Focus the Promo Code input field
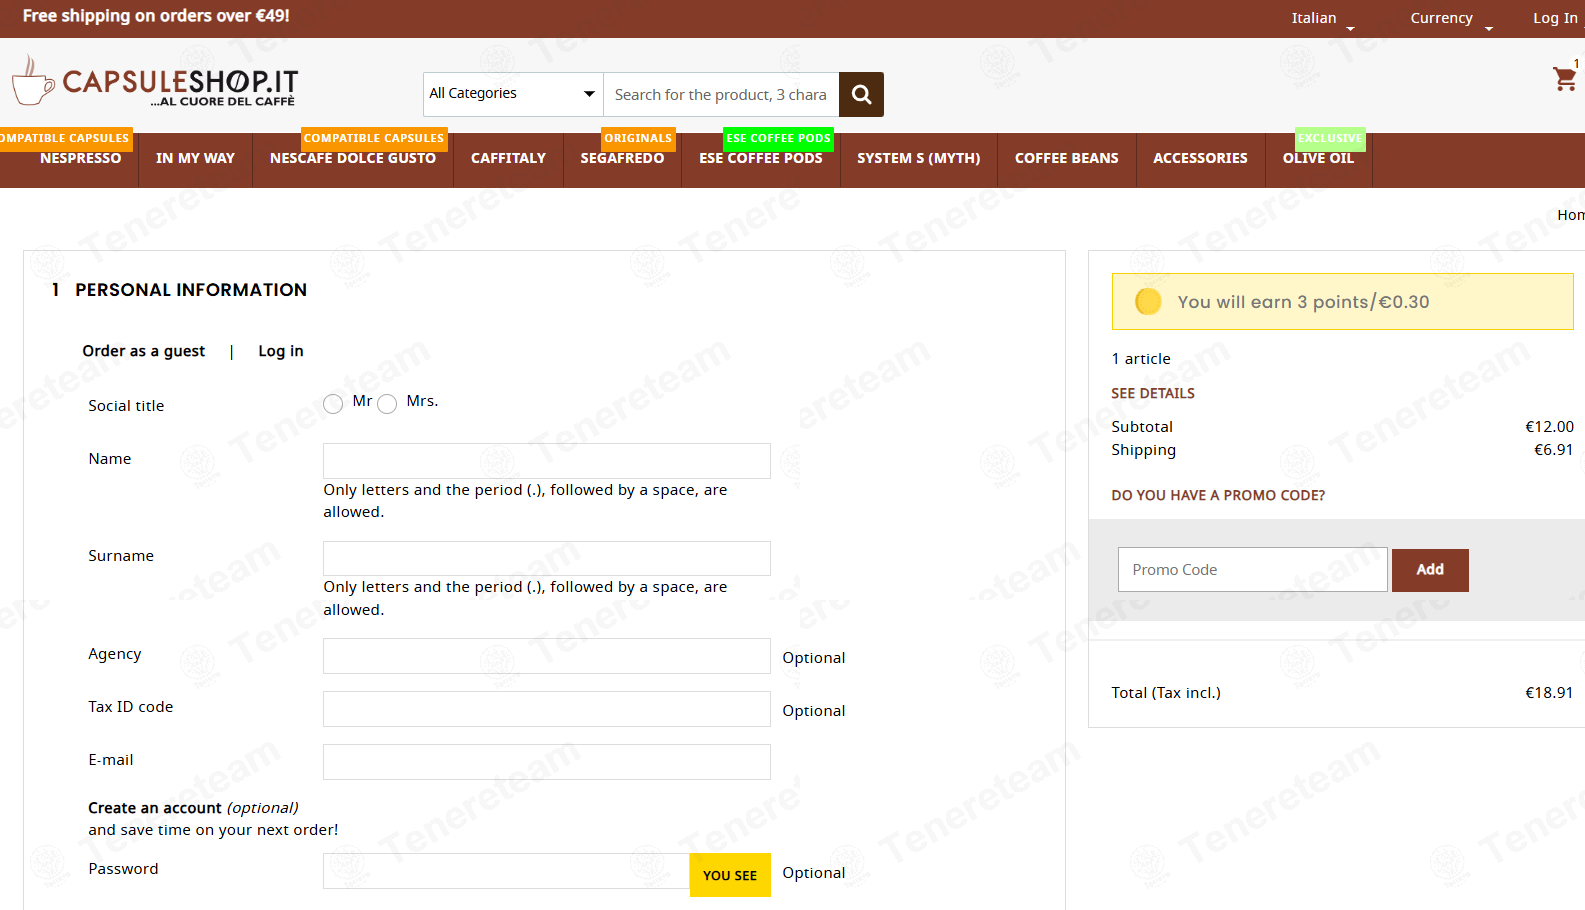The height and width of the screenshot is (910, 1585). 1253,570
